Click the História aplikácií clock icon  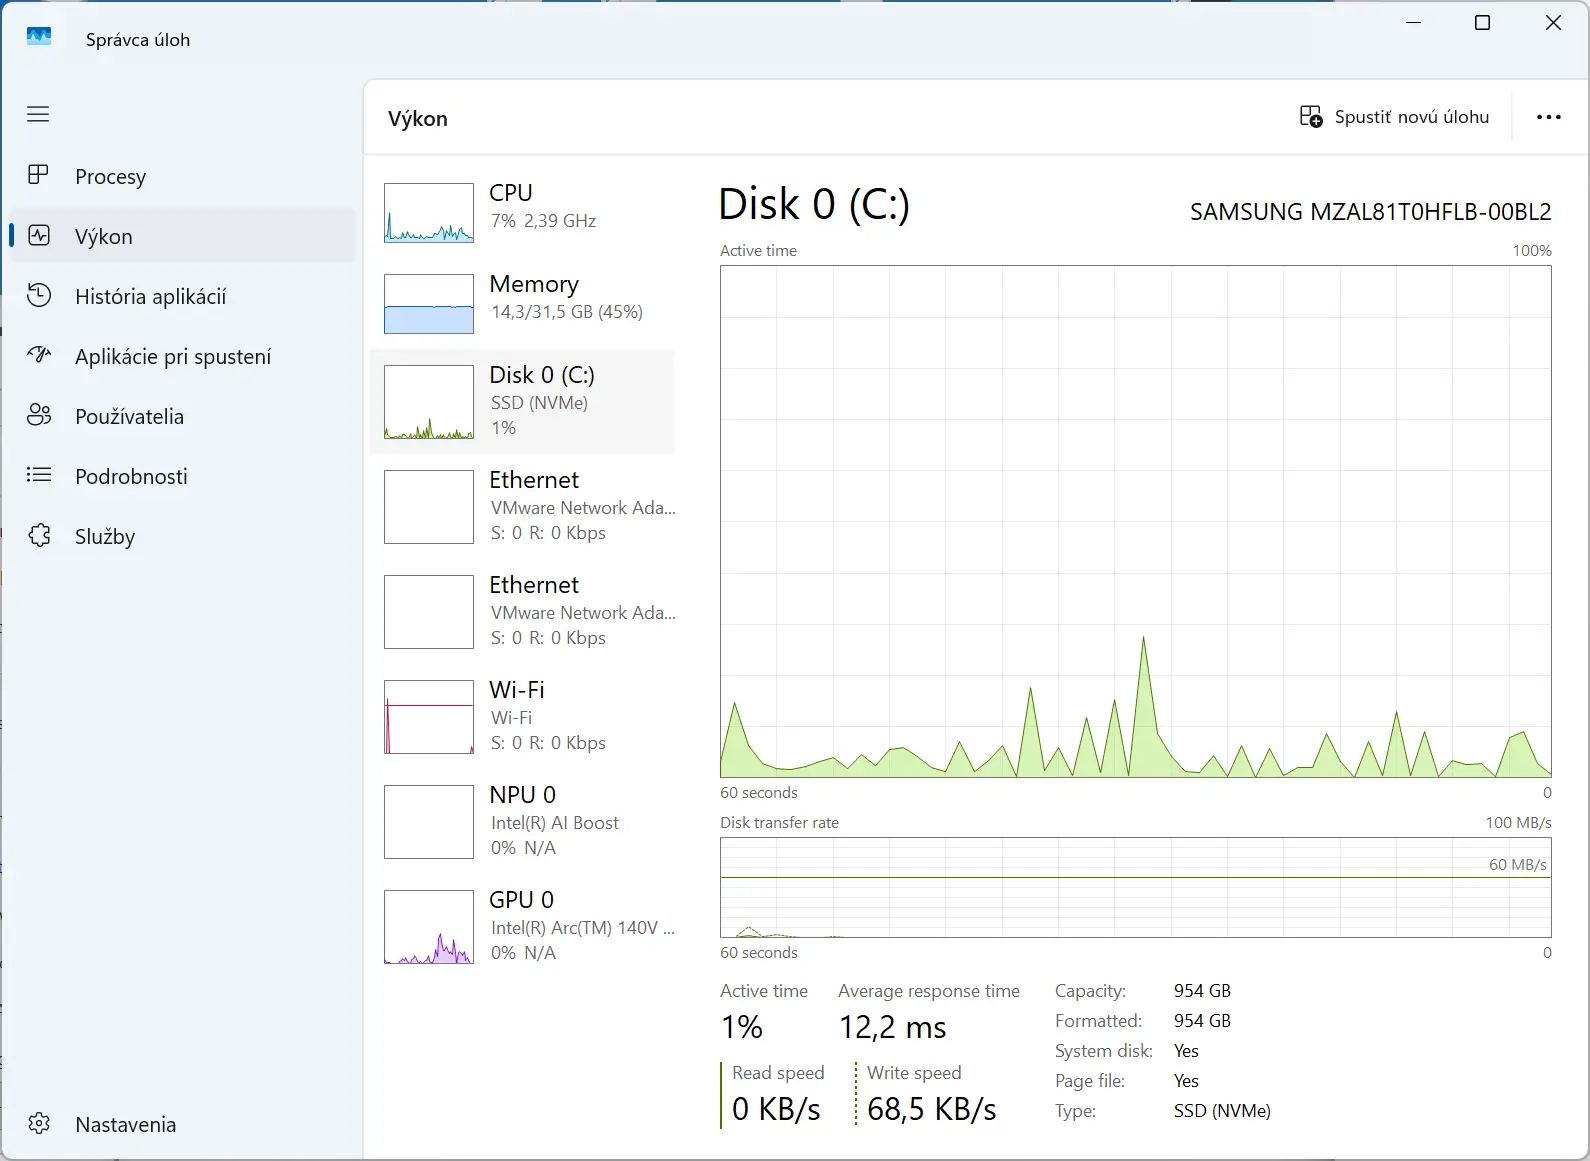point(39,295)
